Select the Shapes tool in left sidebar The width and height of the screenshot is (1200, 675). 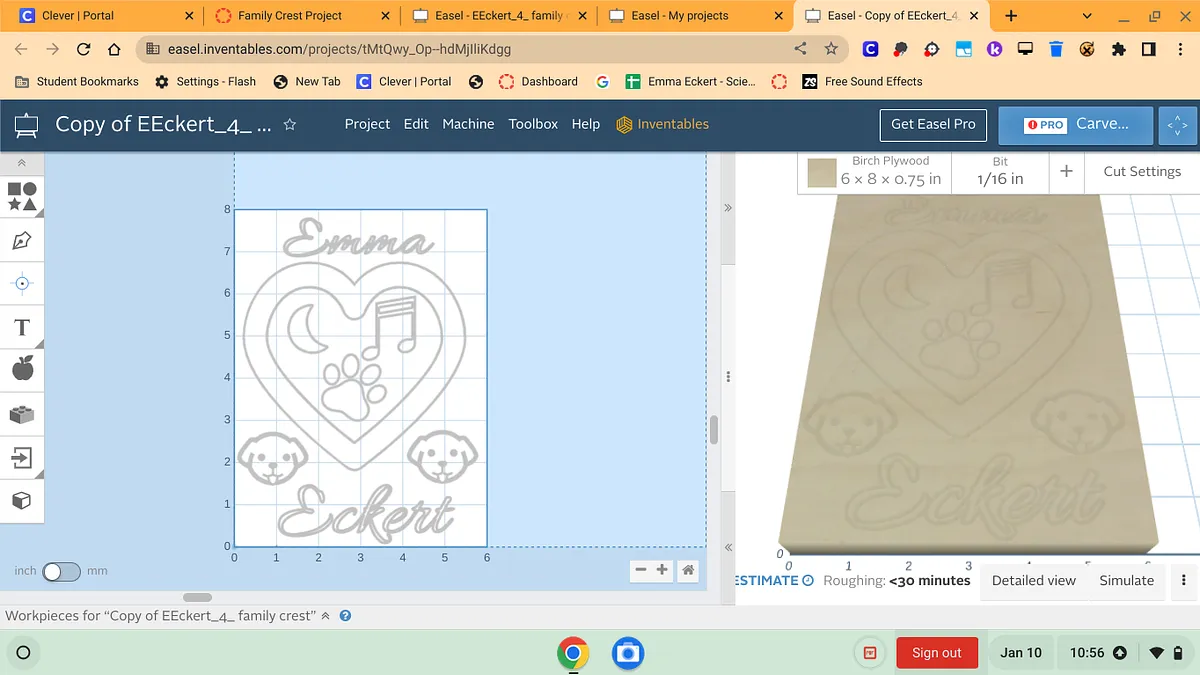click(x=22, y=196)
